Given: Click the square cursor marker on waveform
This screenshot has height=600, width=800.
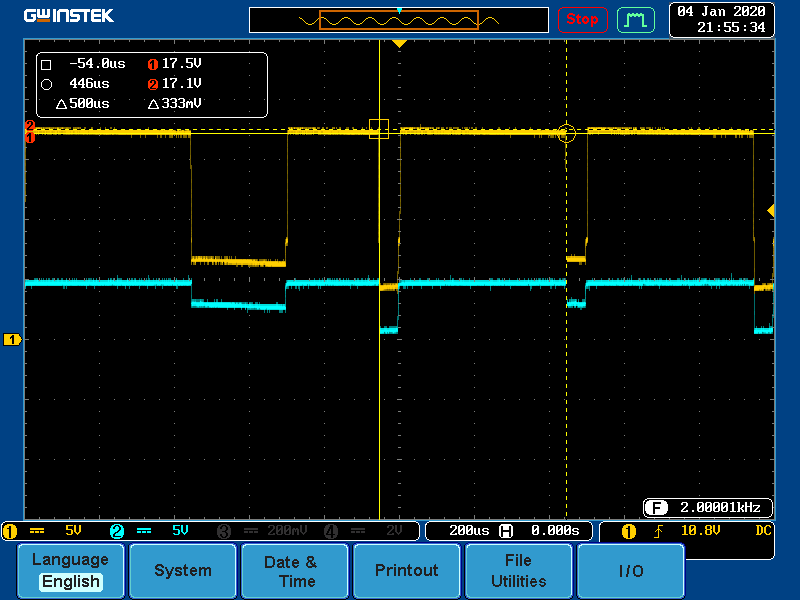Looking at the screenshot, I should coord(379,129).
